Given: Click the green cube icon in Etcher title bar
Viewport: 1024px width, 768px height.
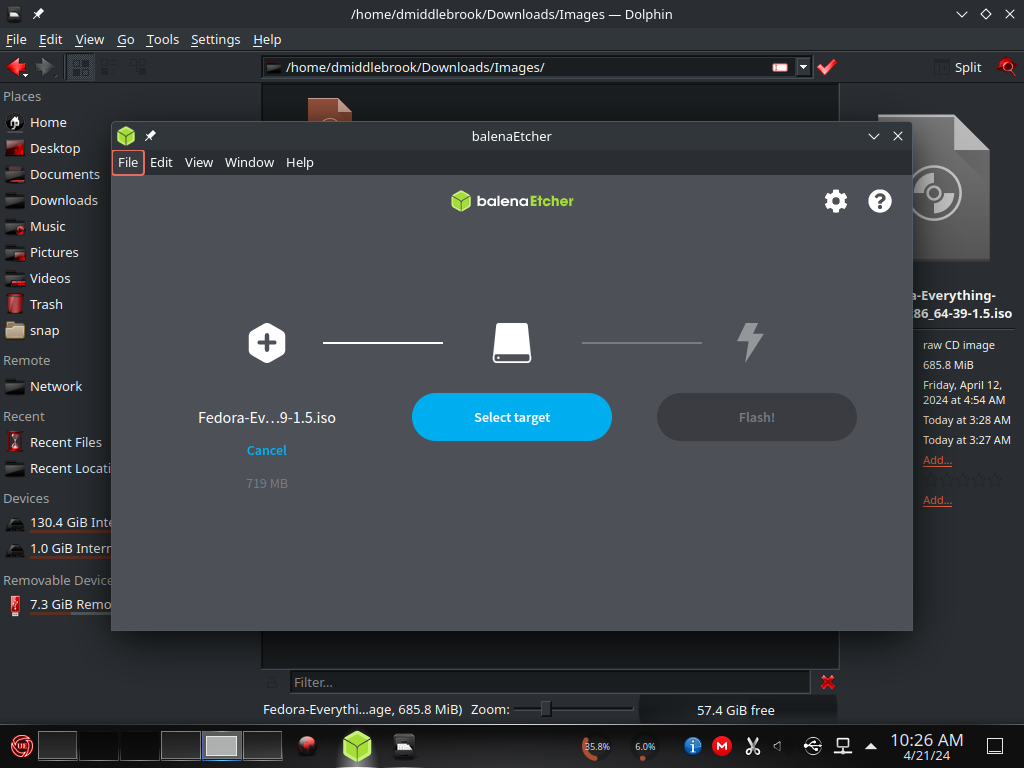Looking at the screenshot, I should pos(126,136).
